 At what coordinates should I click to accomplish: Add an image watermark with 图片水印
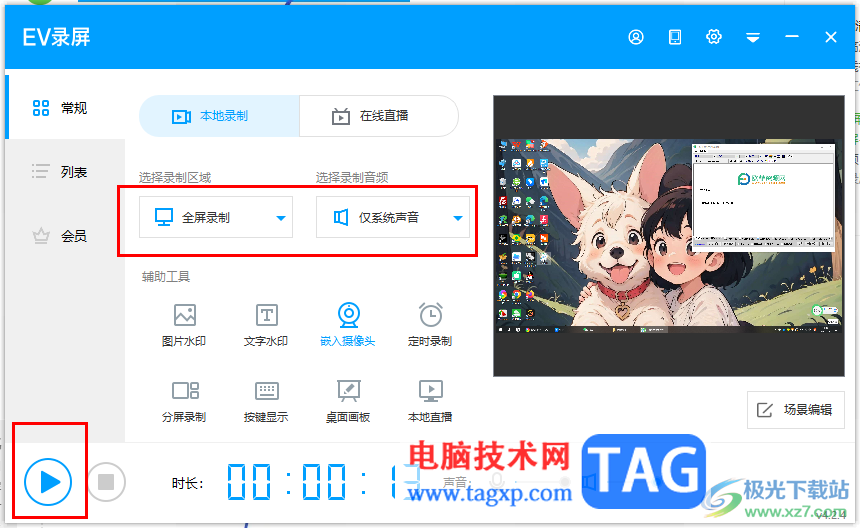pyautogui.click(x=184, y=325)
